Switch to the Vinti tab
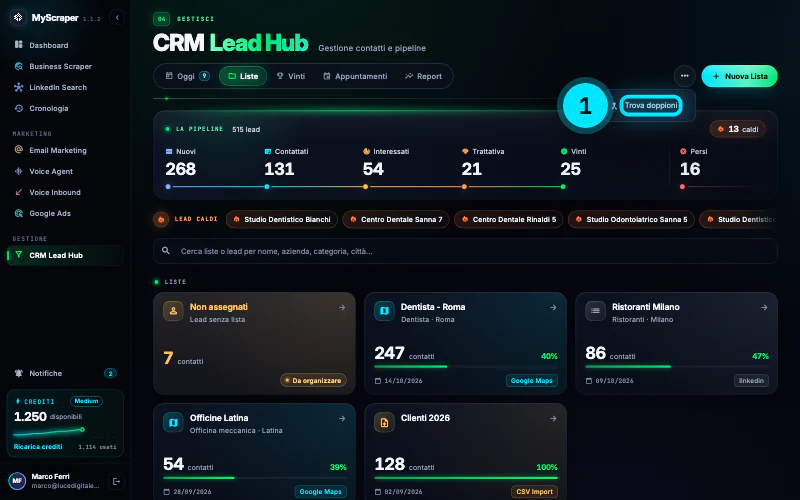The width and height of the screenshot is (800, 500). 291,76
